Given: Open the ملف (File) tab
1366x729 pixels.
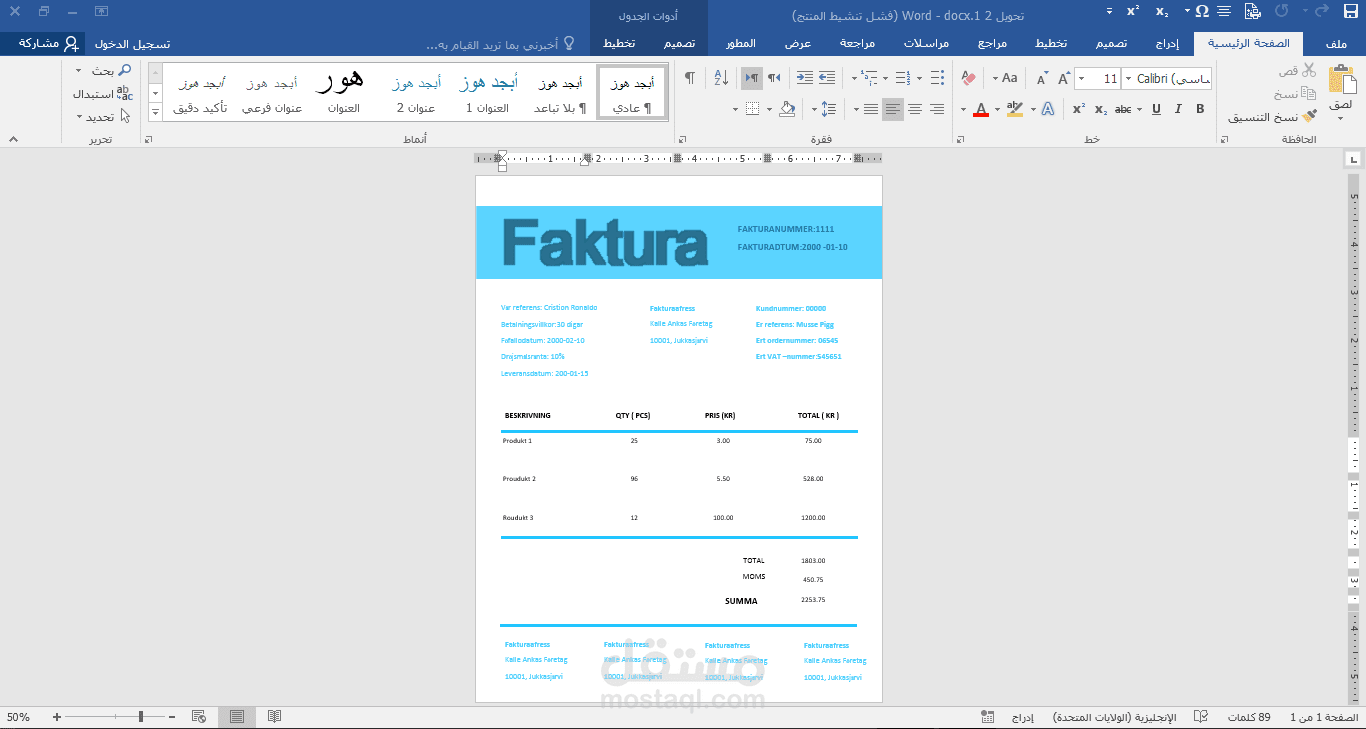Looking at the screenshot, I should (1335, 44).
